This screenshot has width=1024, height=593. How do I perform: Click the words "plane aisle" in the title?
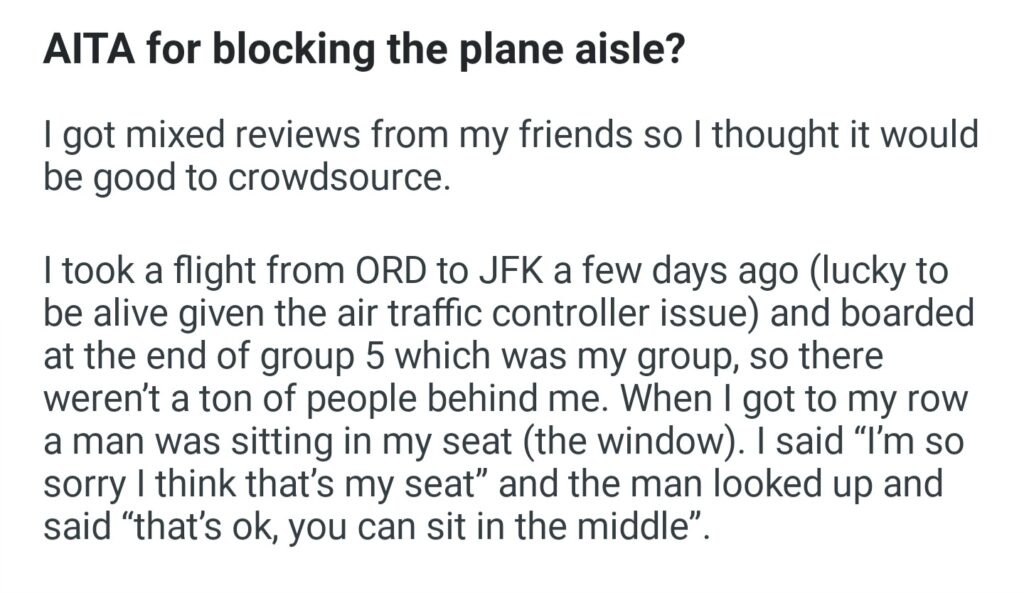[x=597, y=52]
